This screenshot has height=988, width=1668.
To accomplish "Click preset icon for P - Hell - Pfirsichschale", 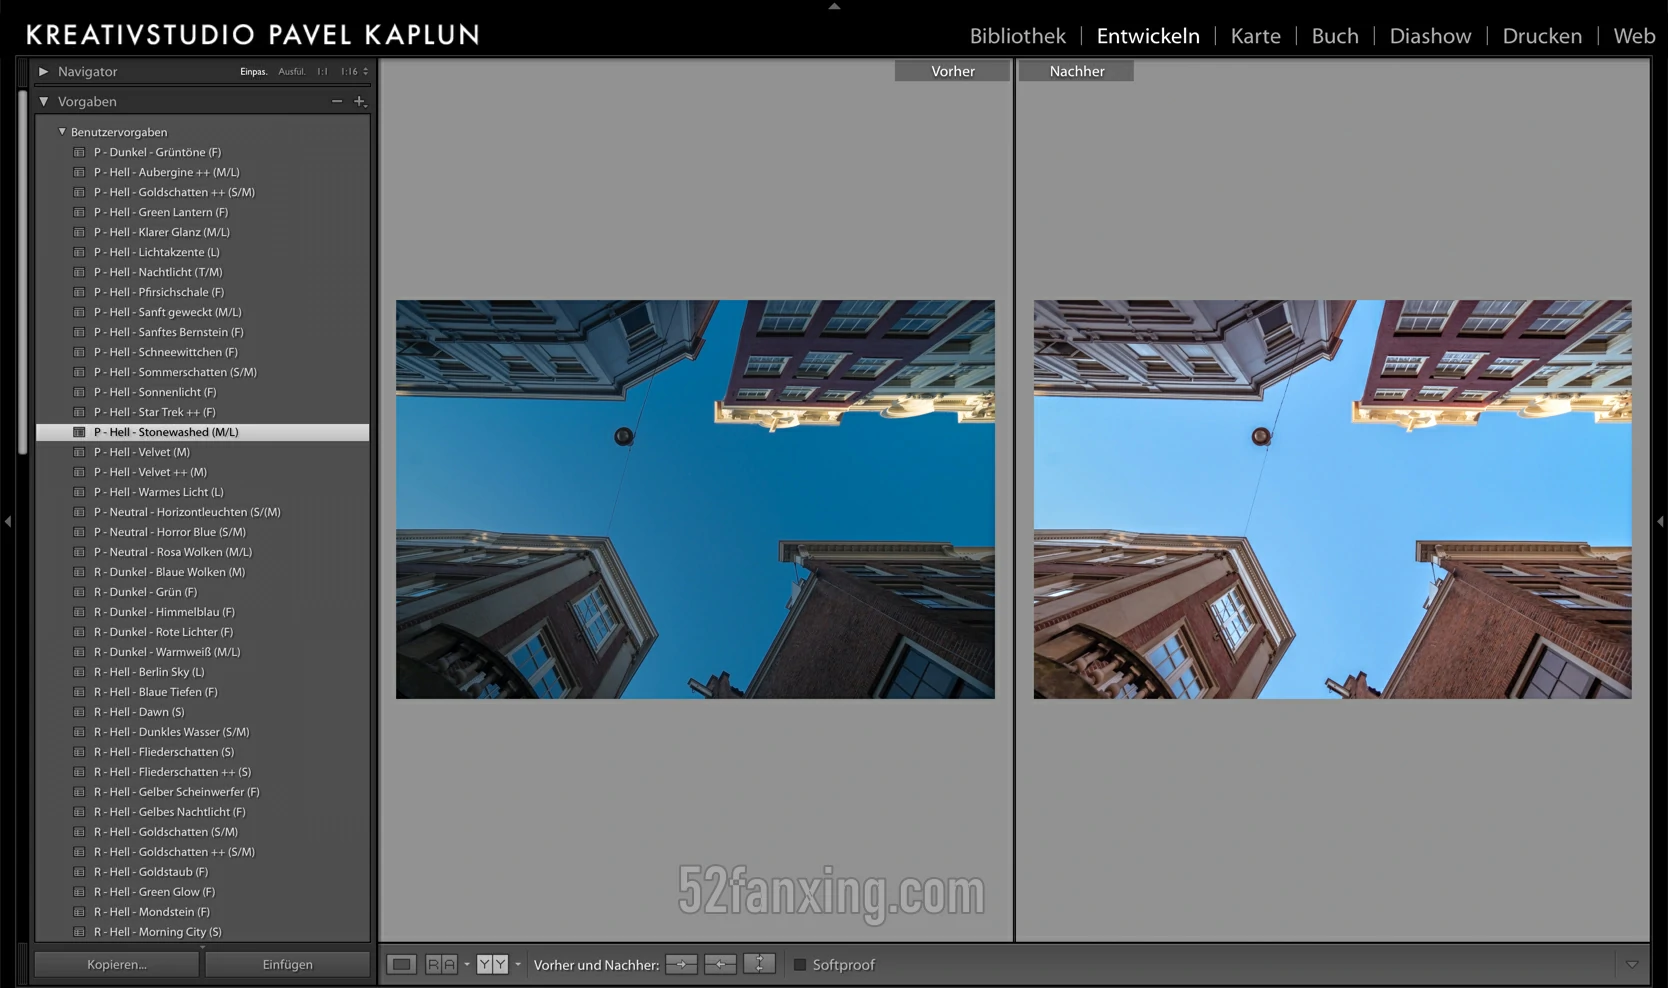I will pyautogui.click(x=79, y=292).
